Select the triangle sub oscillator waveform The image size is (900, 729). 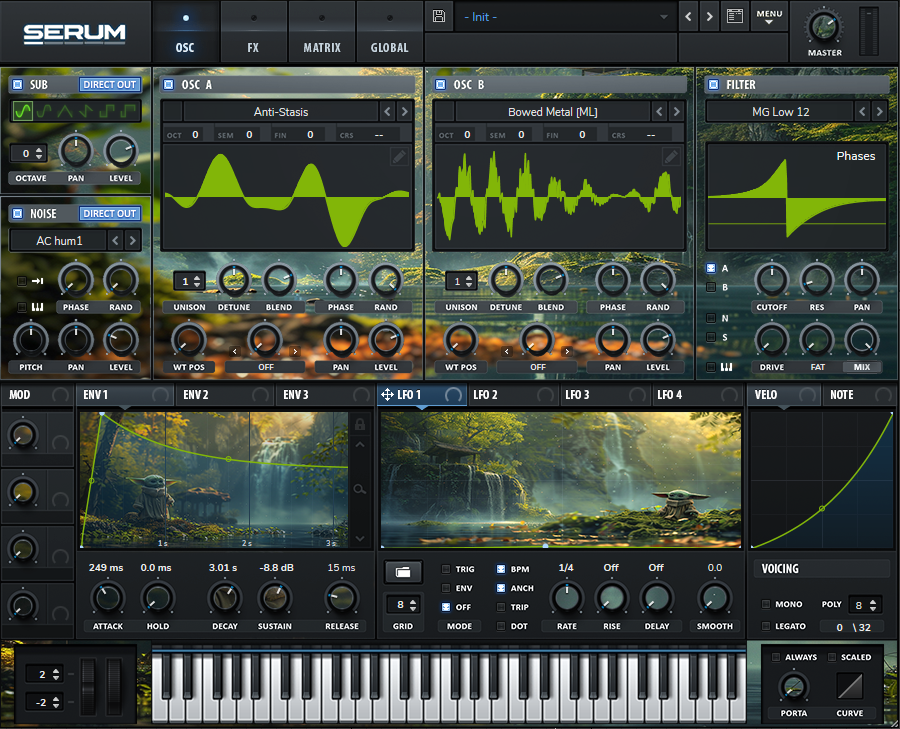65,110
